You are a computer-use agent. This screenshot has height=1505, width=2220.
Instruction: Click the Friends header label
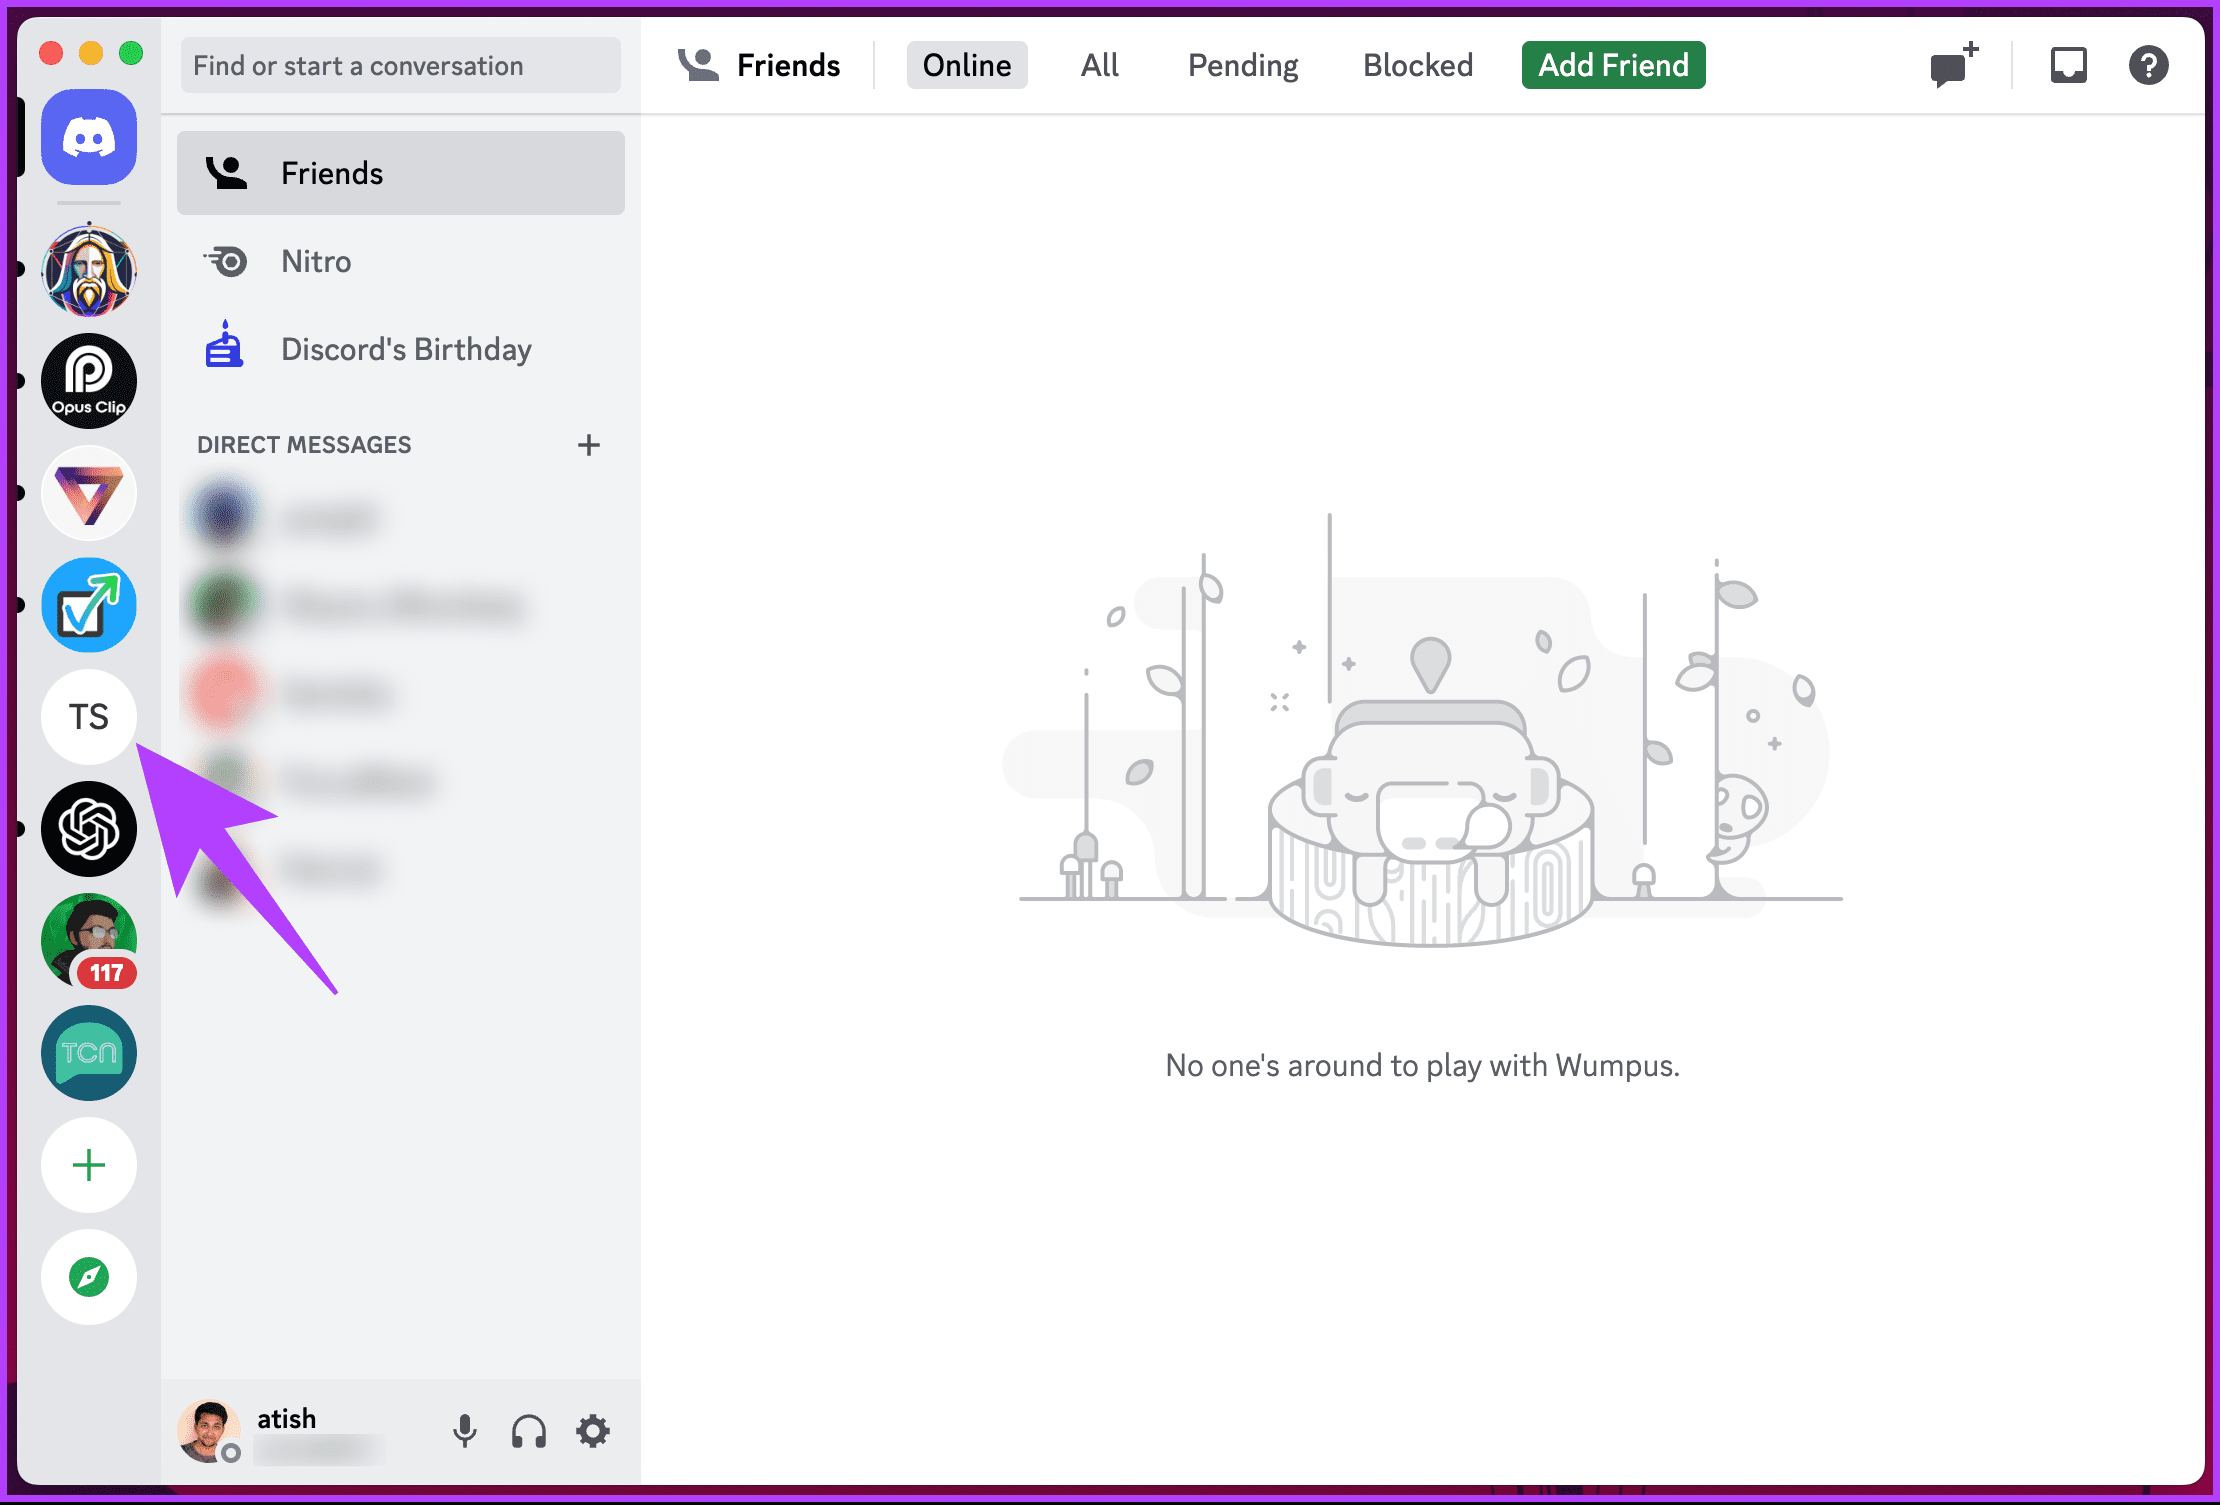click(789, 65)
